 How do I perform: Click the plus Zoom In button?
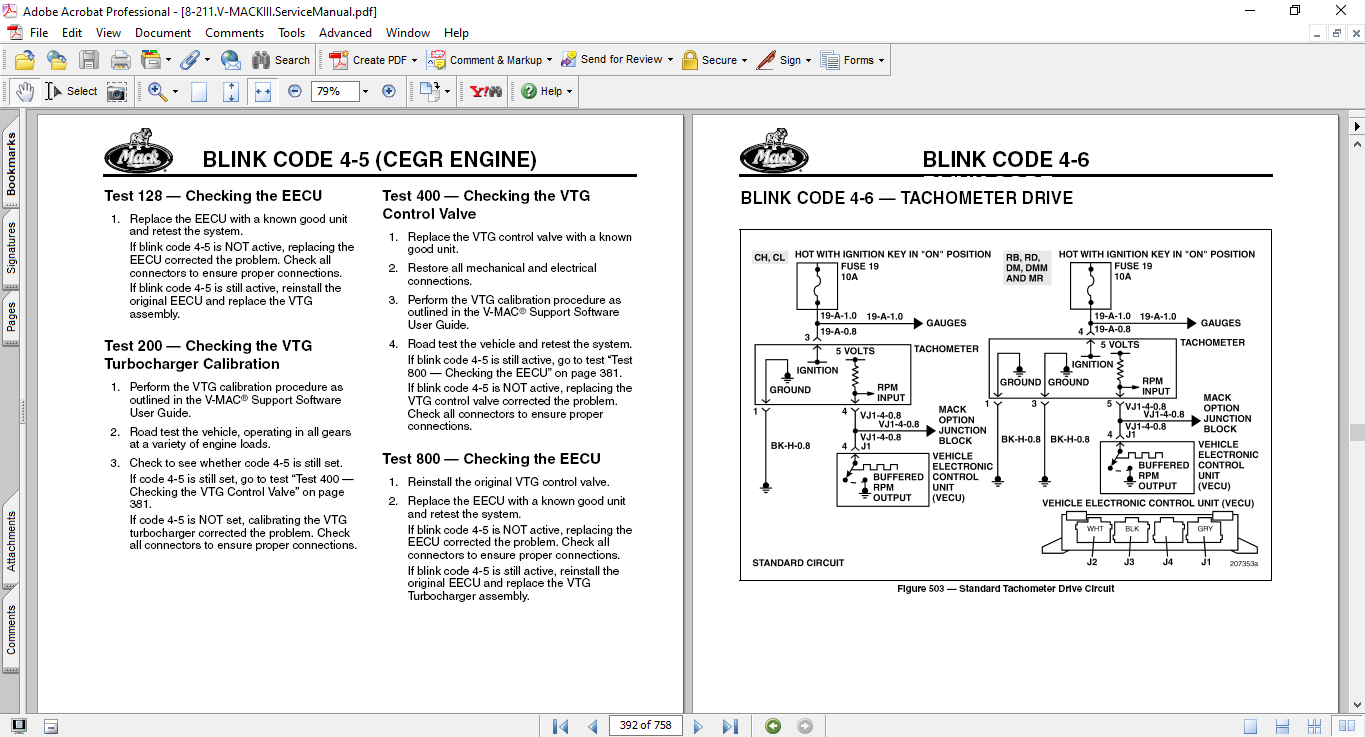coord(389,91)
